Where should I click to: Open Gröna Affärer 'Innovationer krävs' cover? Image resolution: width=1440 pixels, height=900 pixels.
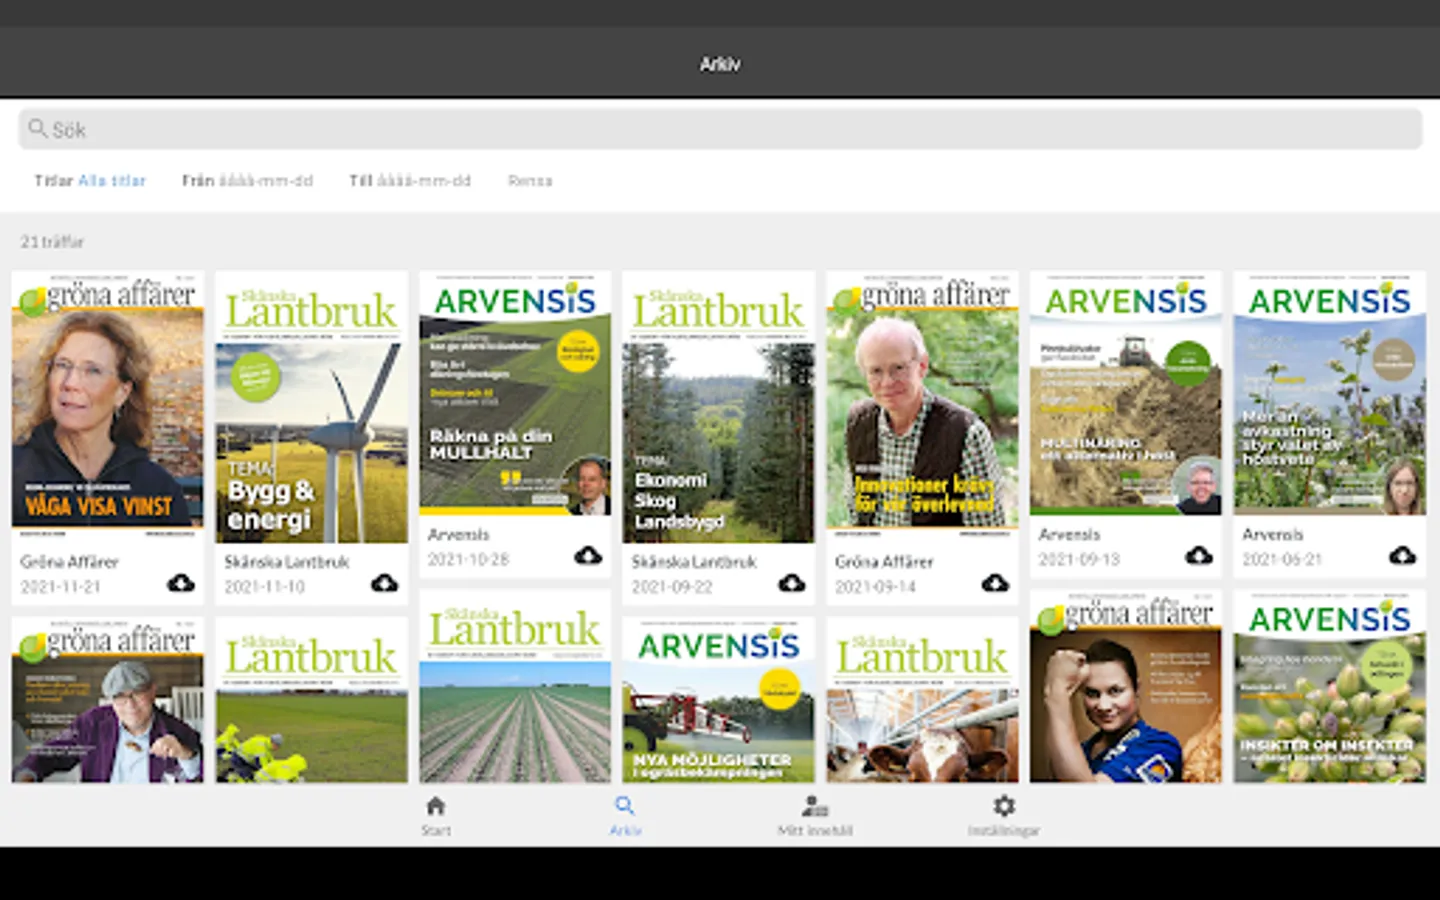[x=922, y=407]
